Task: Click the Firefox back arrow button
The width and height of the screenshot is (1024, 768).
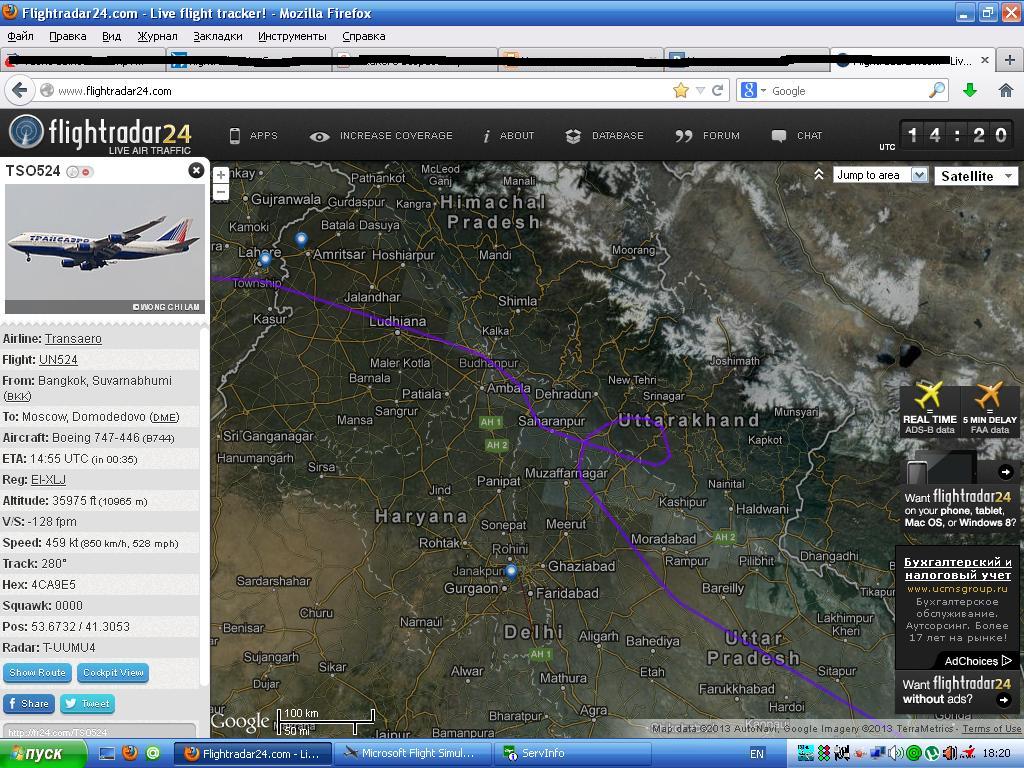Action: (x=19, y=90)
